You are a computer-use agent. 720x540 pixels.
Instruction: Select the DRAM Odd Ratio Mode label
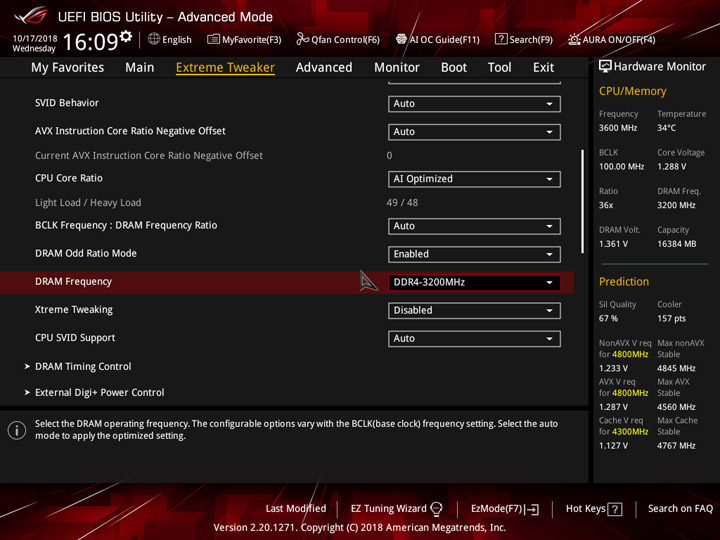click(86, 253)
